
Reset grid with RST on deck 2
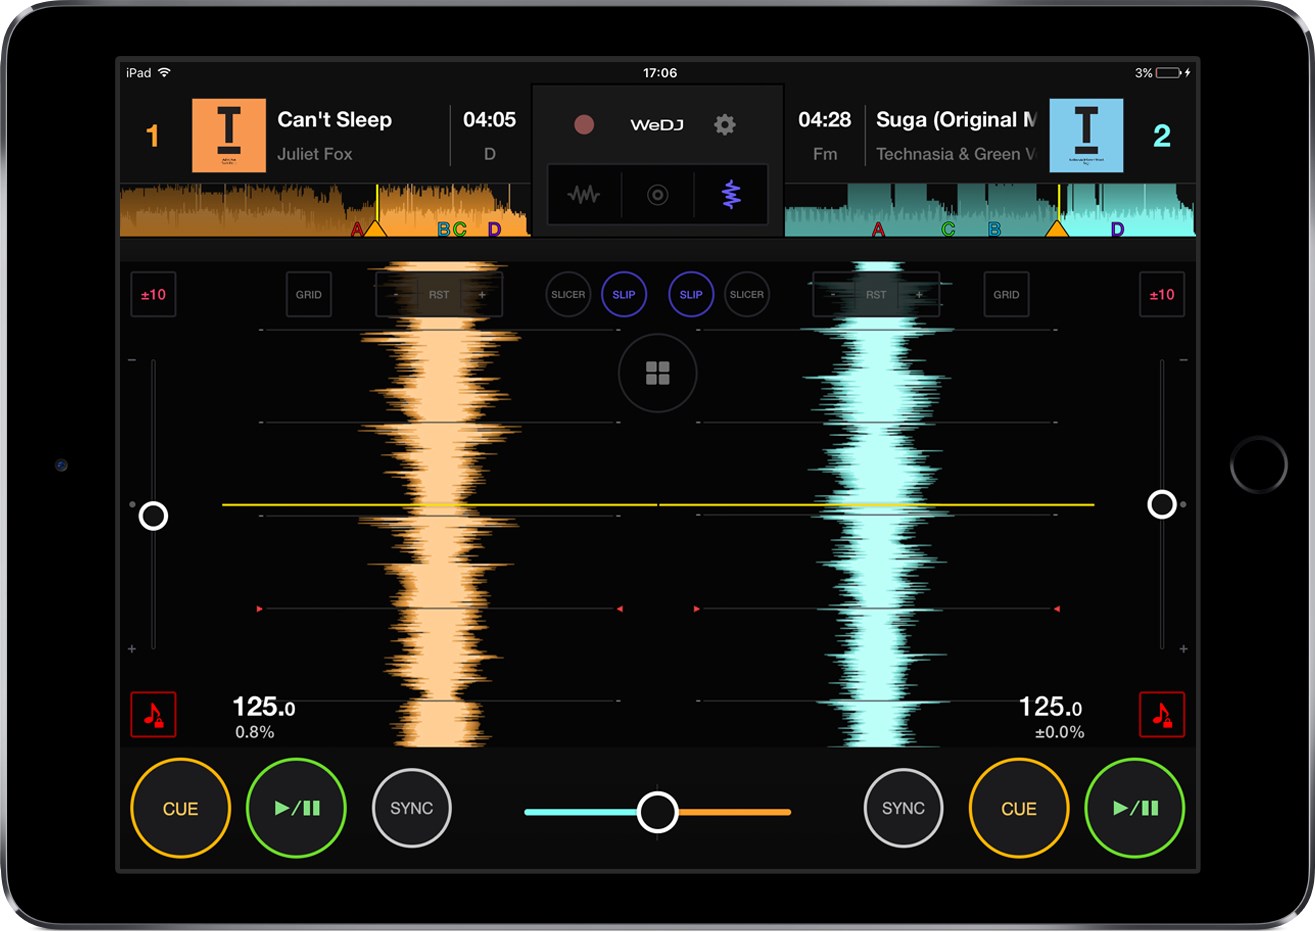point(876,294)
